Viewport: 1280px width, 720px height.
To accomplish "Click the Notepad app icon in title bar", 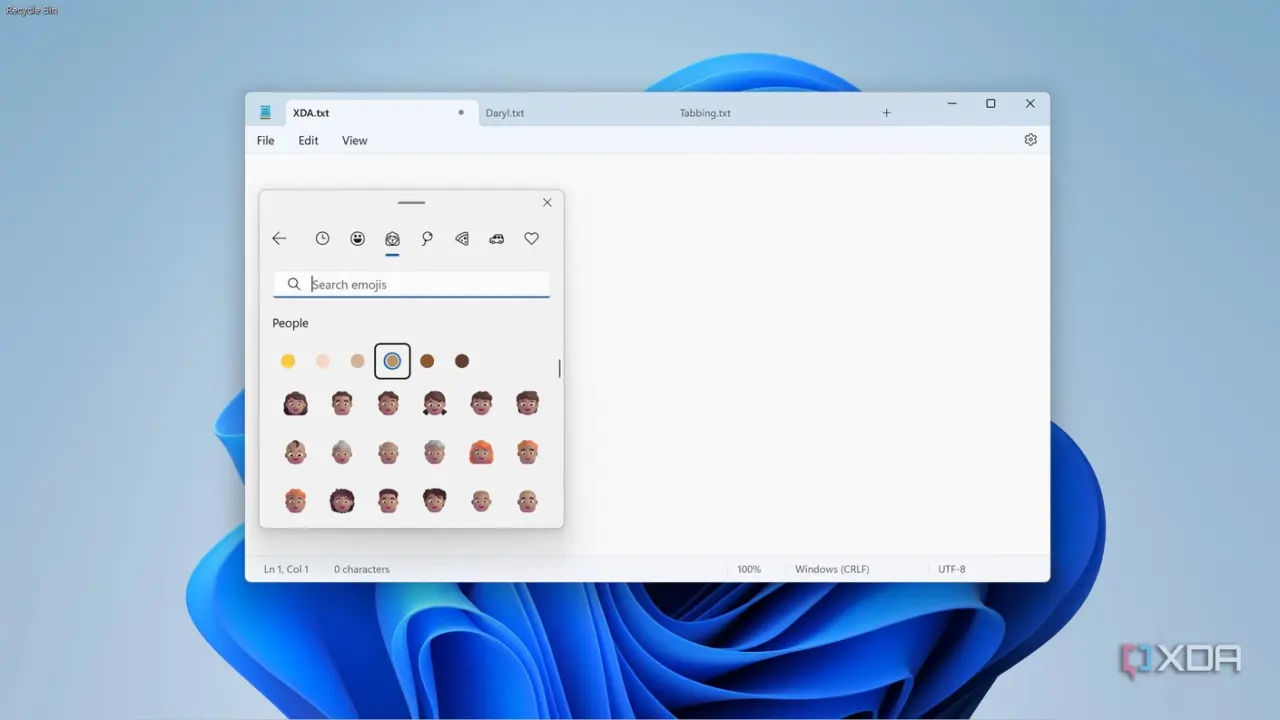I will [265, 112].
